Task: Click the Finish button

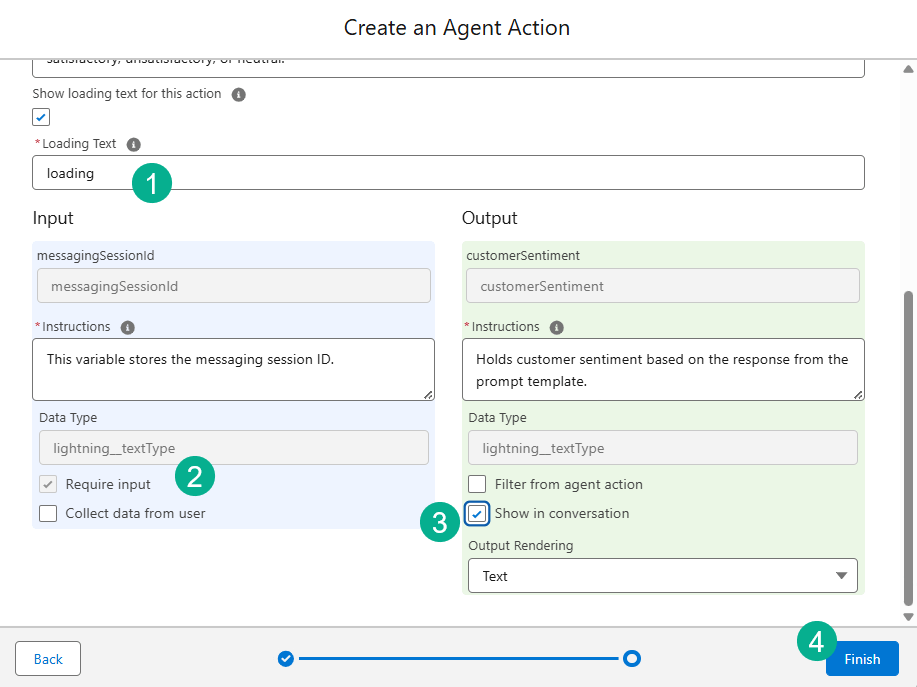Action: pos(862,659)
